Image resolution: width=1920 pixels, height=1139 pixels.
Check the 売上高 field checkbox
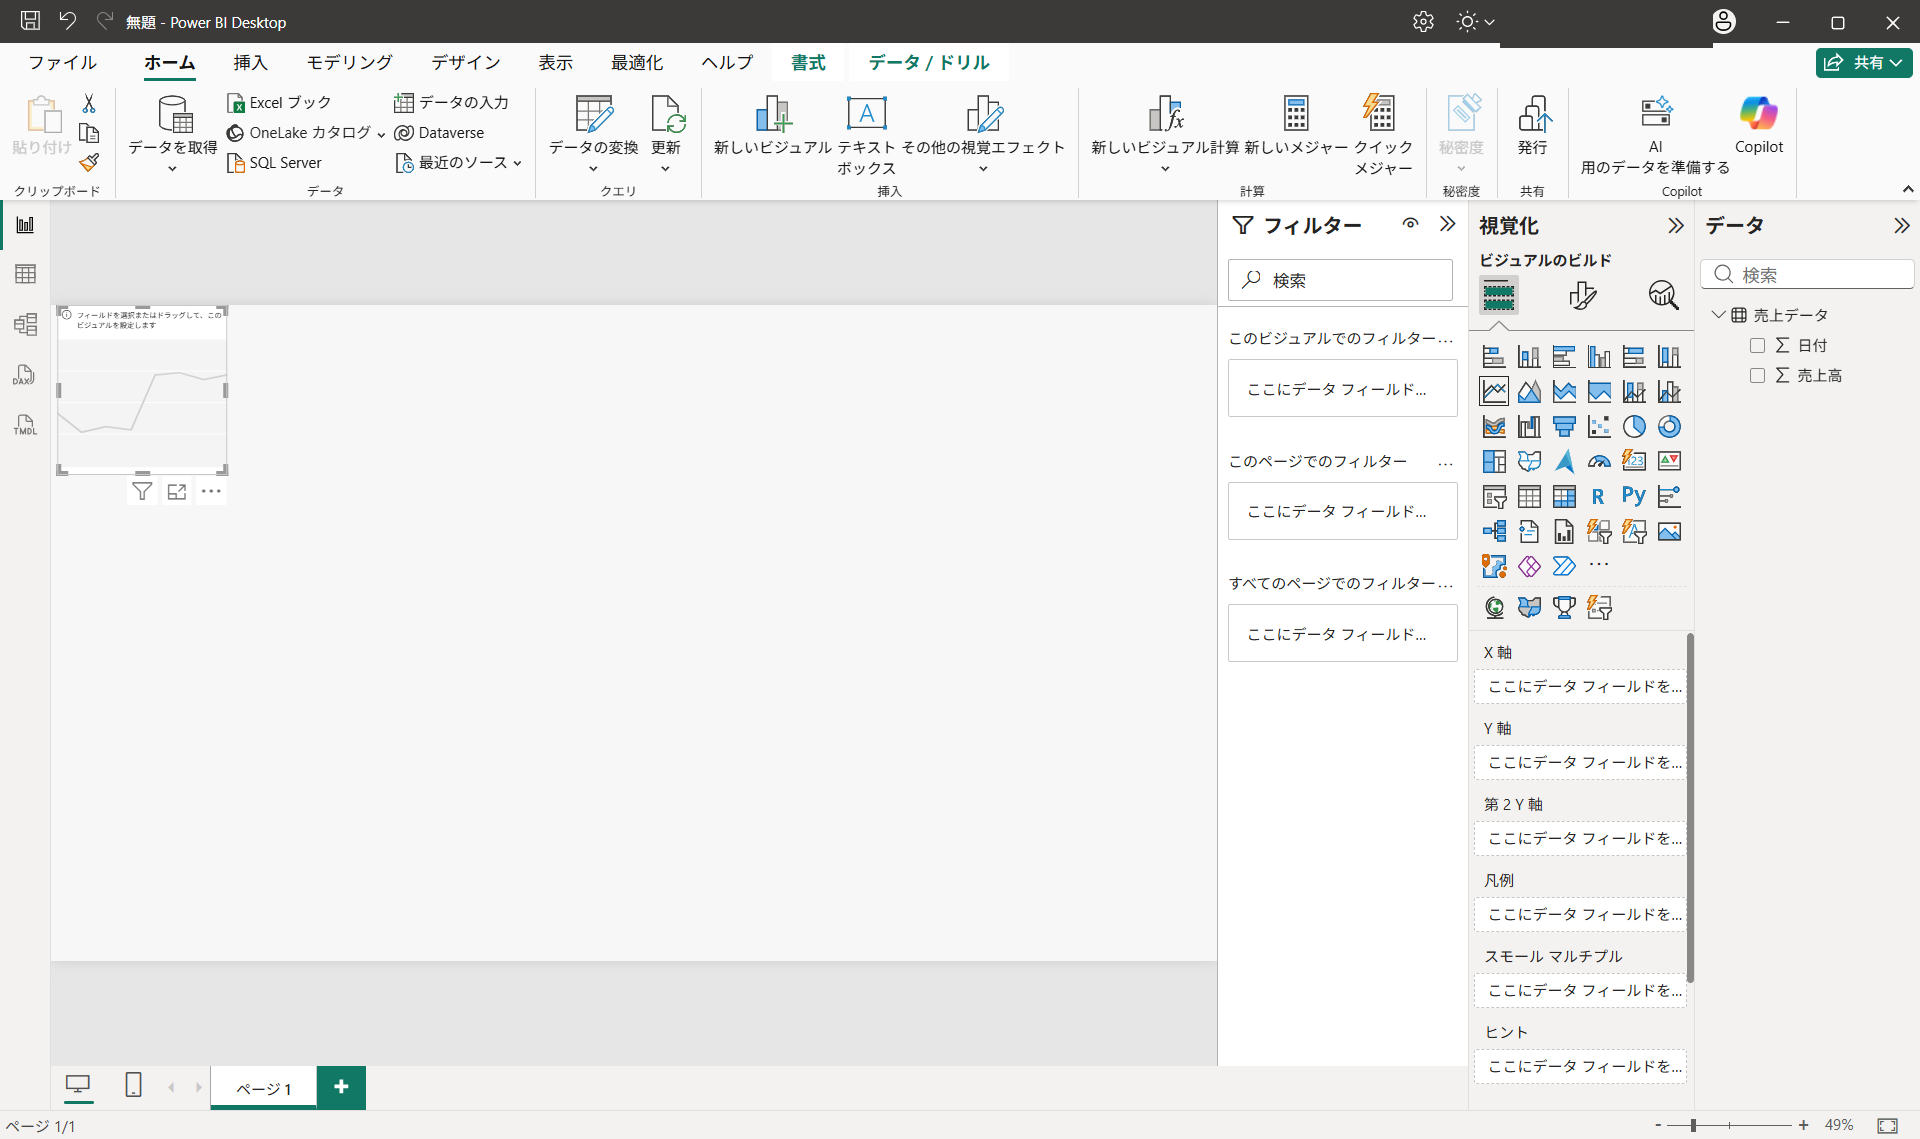click(x=1757, y=375)
